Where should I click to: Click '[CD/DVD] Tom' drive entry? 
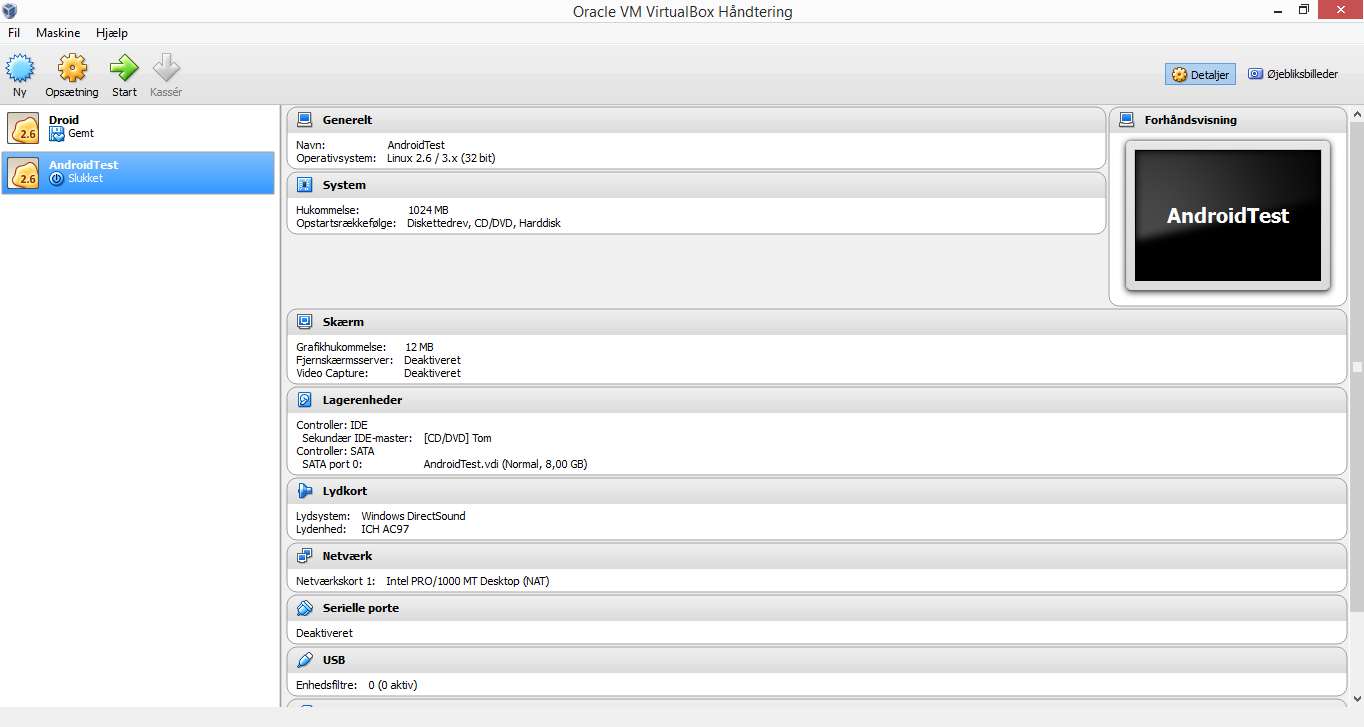[457, 438]
